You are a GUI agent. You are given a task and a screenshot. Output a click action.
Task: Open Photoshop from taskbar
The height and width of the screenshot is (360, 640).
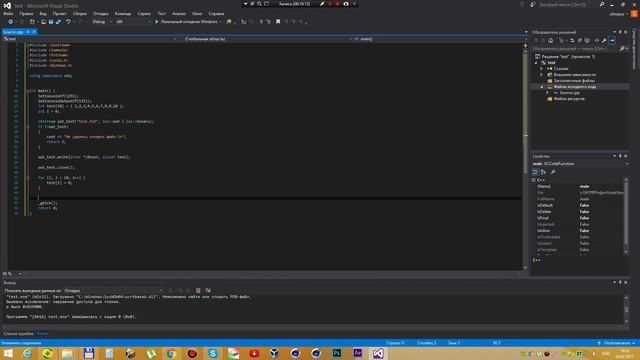pos(337,353)
